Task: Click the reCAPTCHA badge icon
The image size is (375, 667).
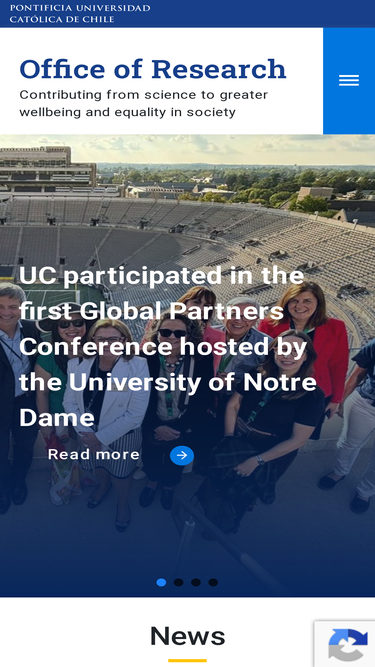Action: click(x=348, y=644)
